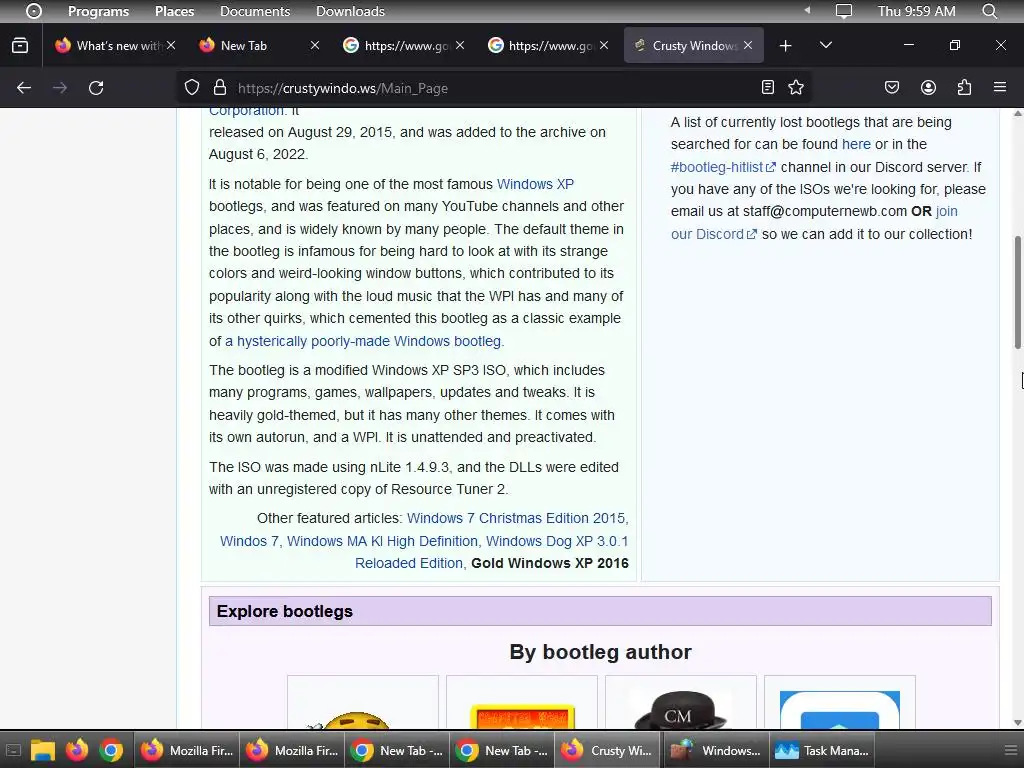The width and height of the screenshot is (1024, 768).
Task: Open the Windows 7 Christmas Edition 2015 link
Action: [516, 518]
